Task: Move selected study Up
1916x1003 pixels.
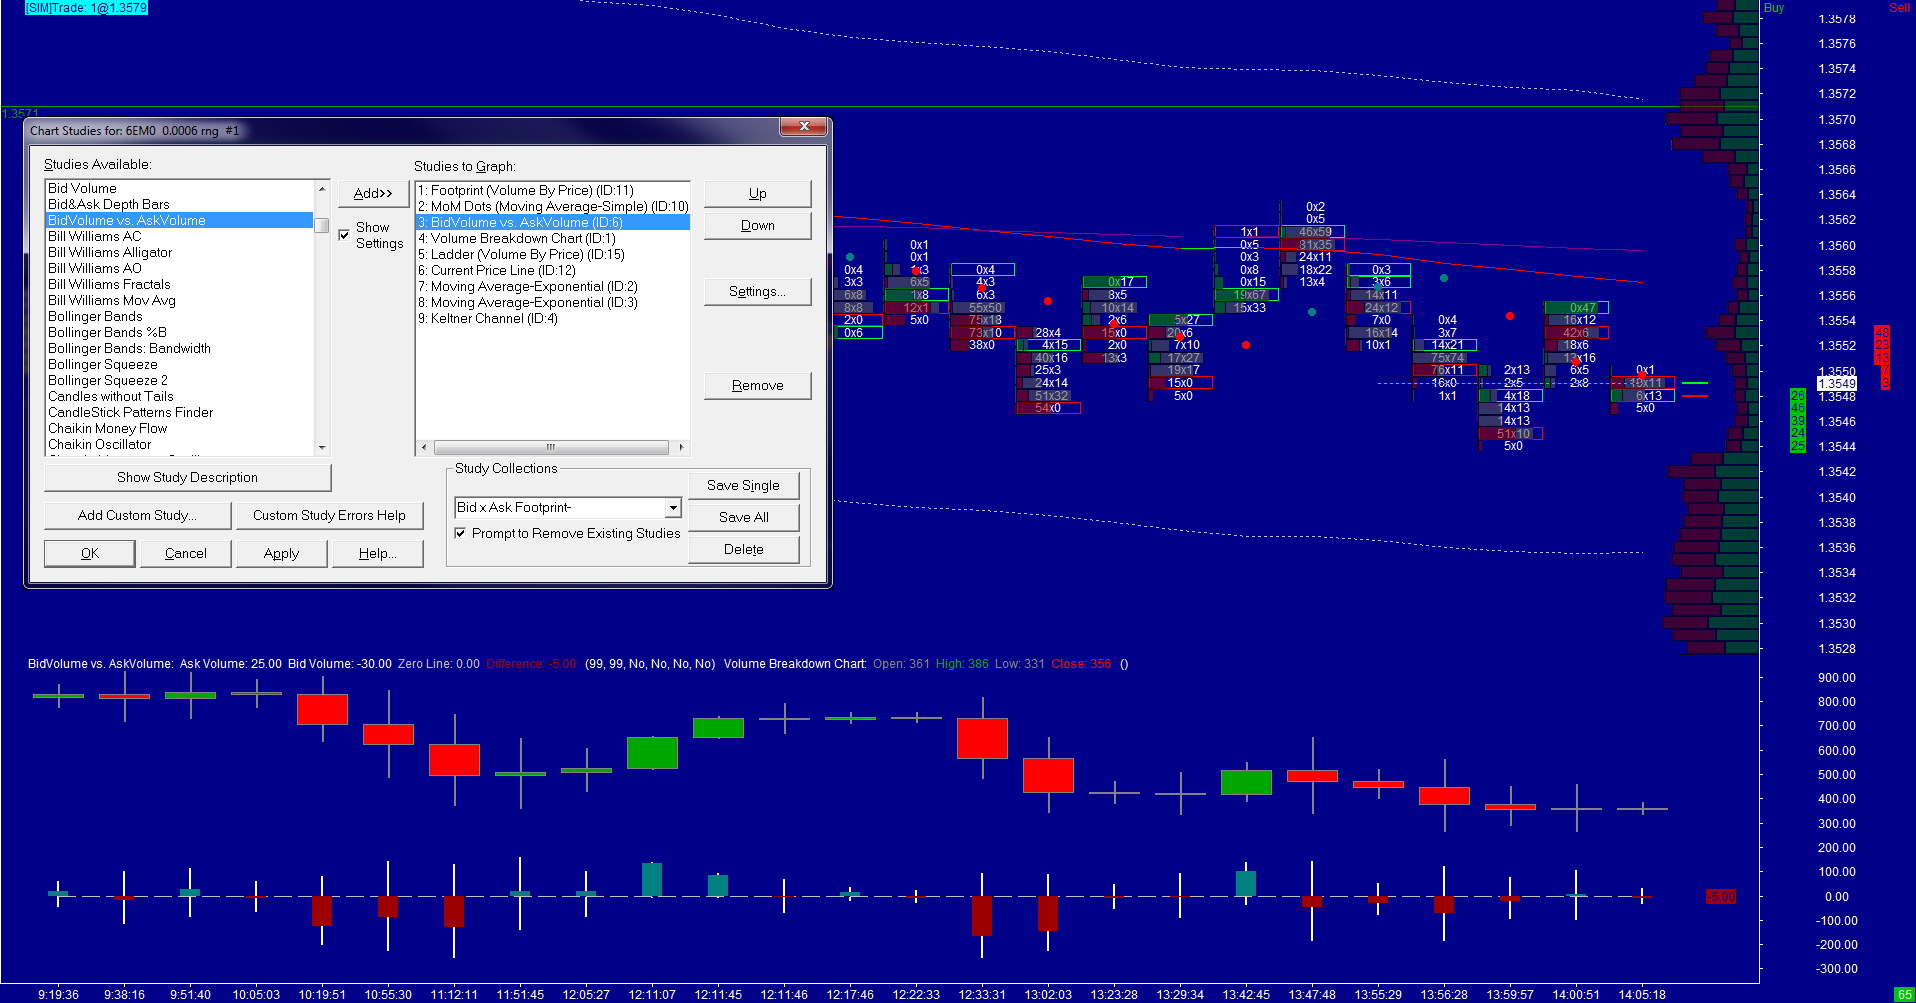Action: pos(758,193)
